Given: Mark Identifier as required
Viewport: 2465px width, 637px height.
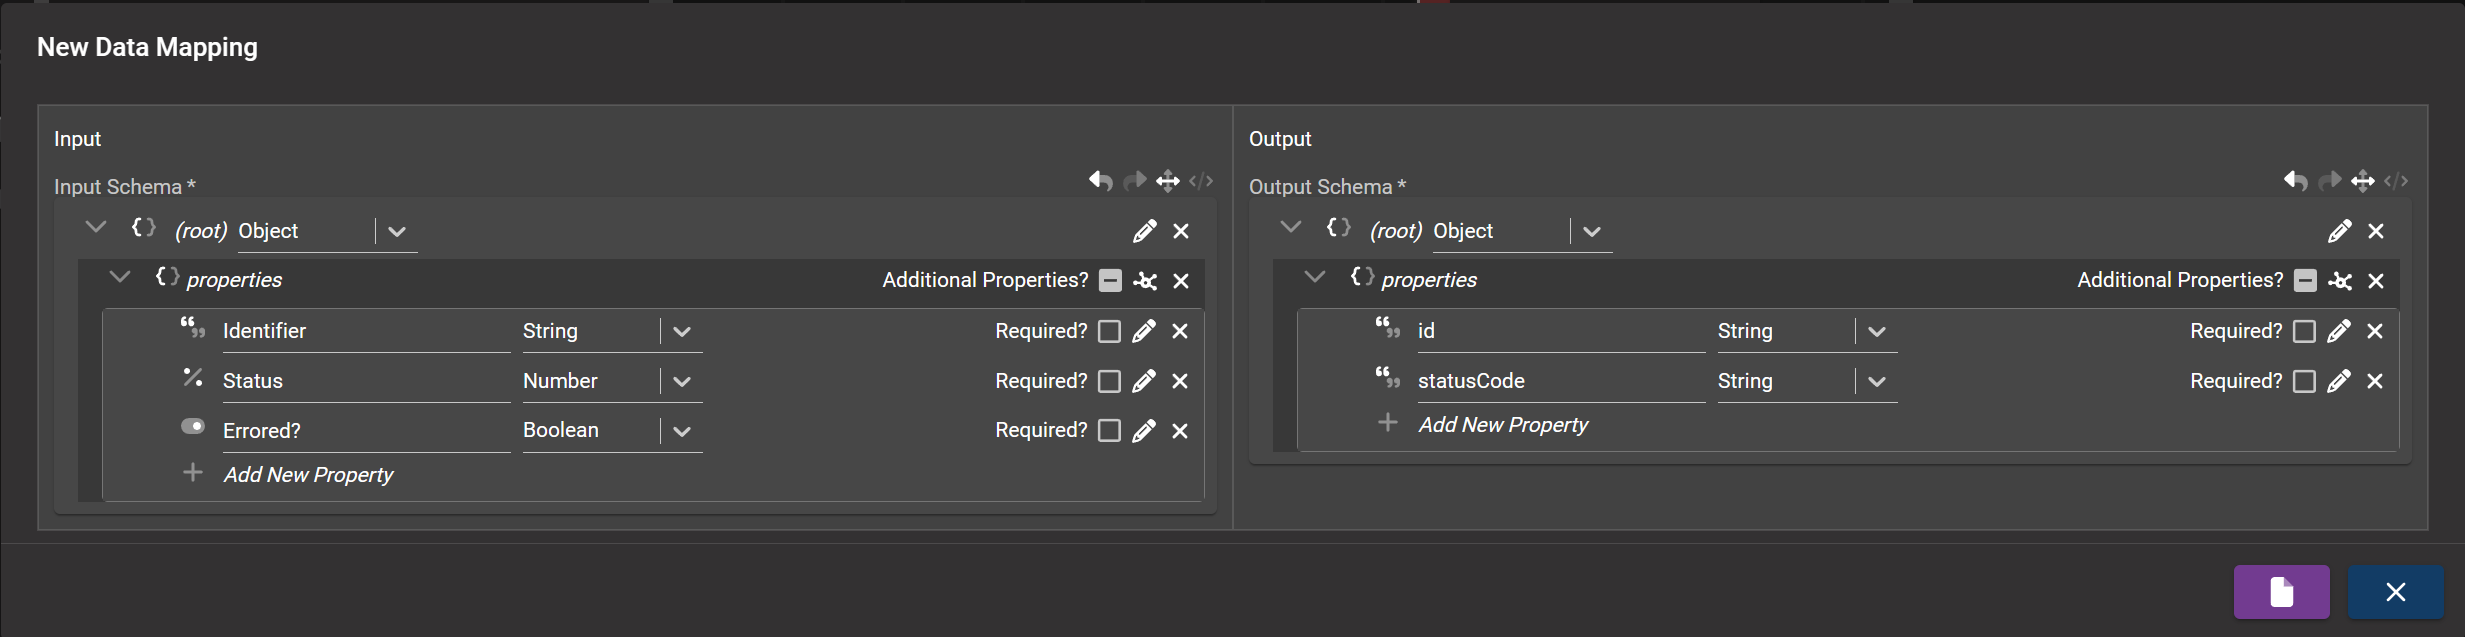Looking at the screenshot, I should point(1109,331).
